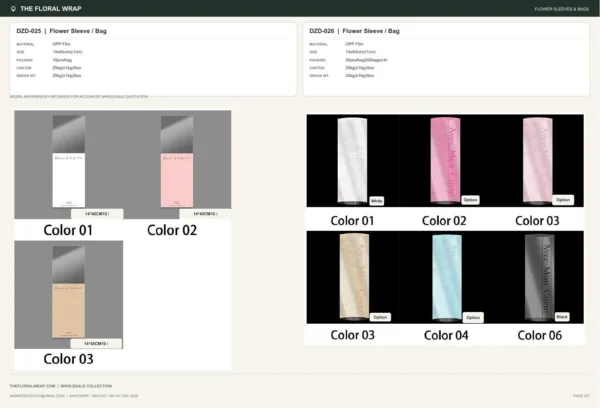Click the email address in the footer
This screenshot has width=600, height=408.
(x=37, y=396)
